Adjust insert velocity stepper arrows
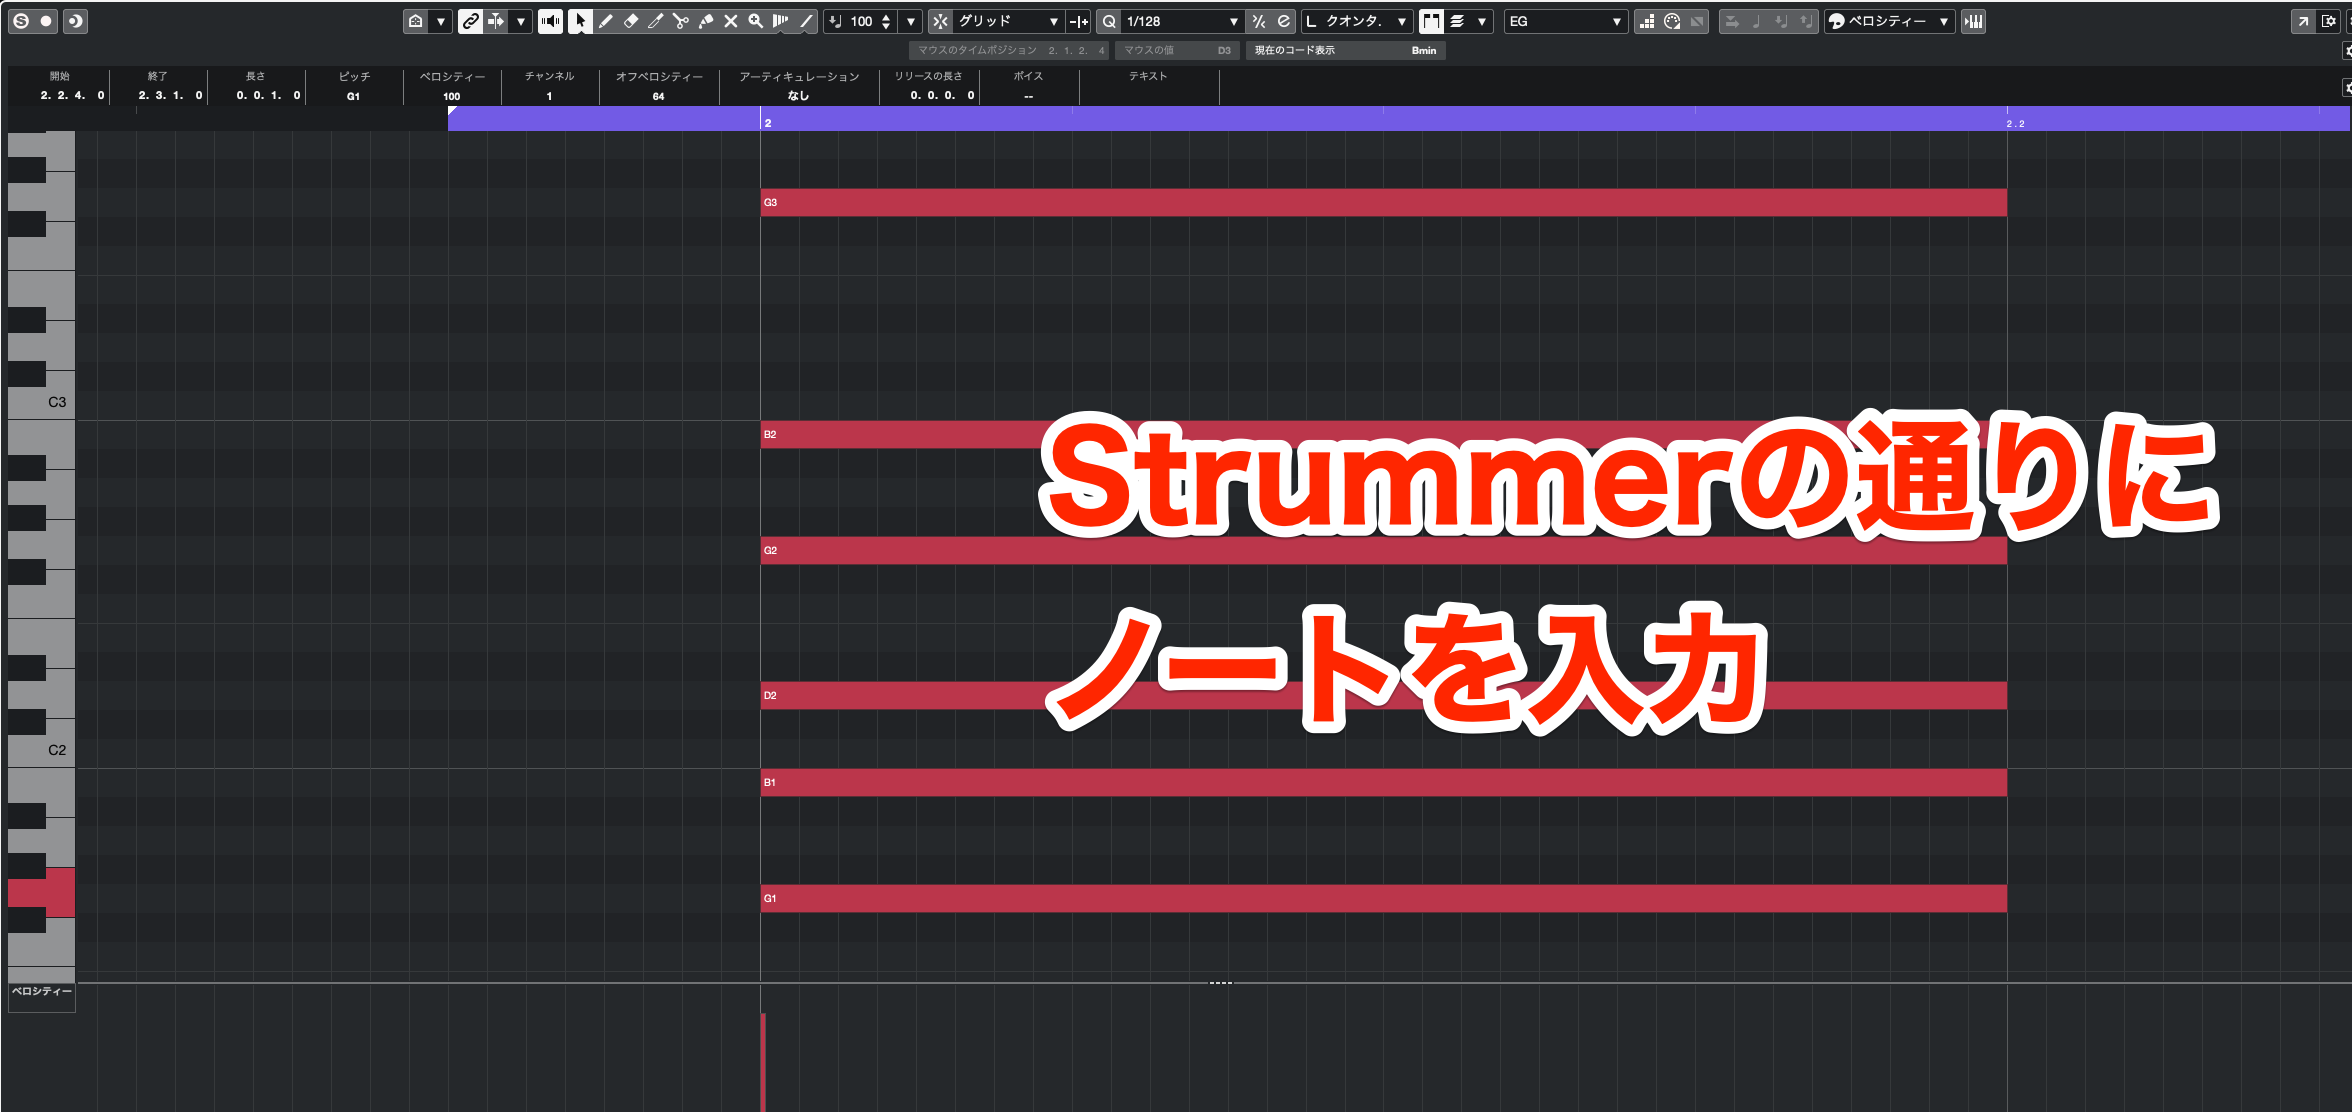This screenshot has height=1112, width=2352. [886, 21]
